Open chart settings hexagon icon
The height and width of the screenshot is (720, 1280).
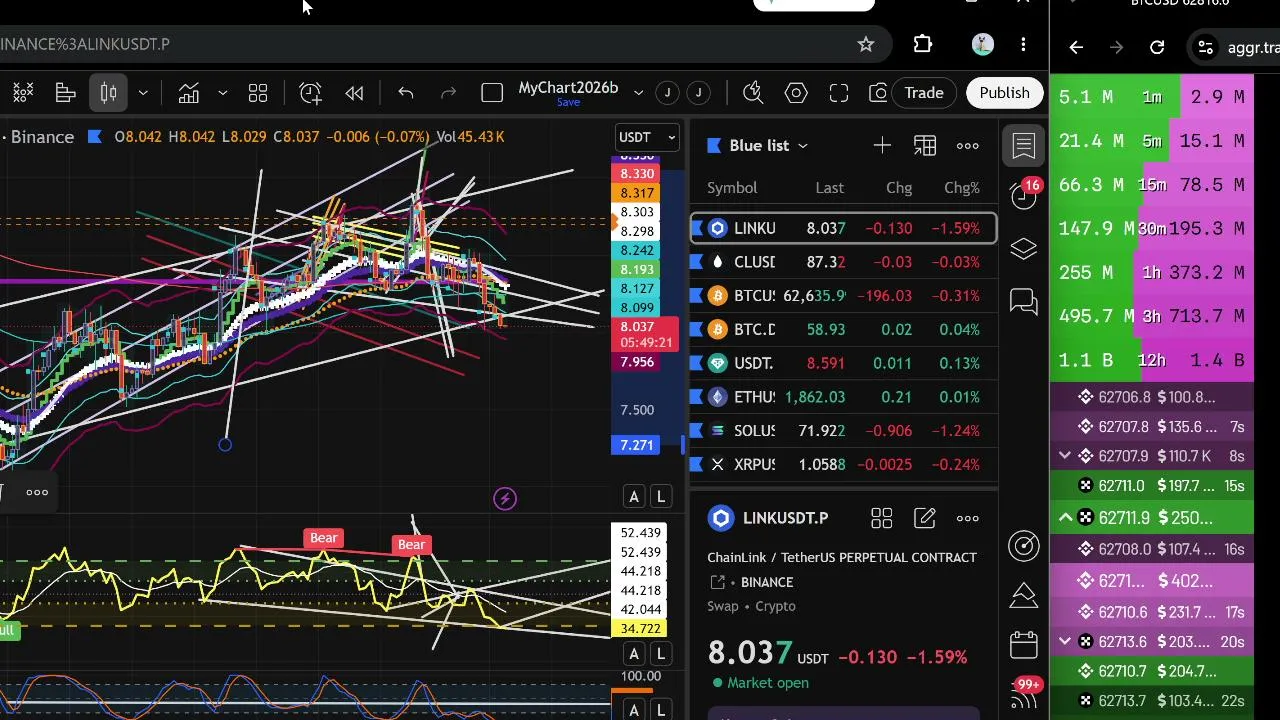[796, 93]
